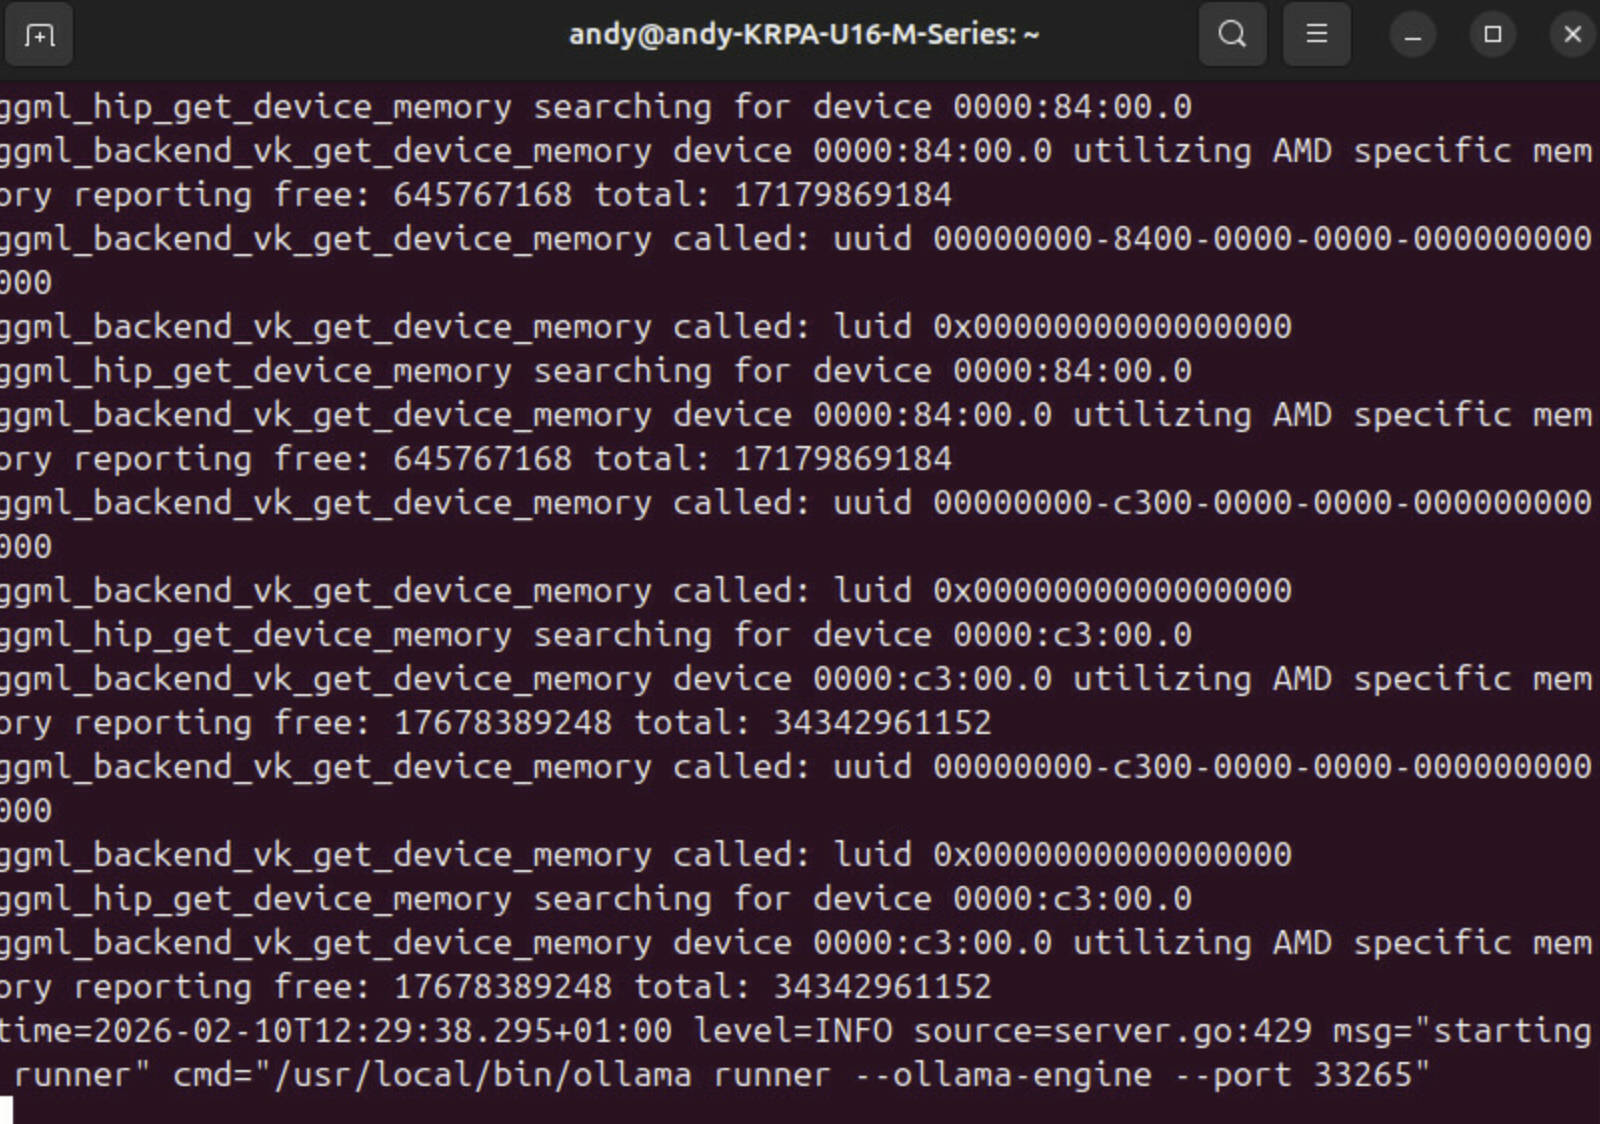Minimize the terminal window
The width and height of the screenshot is (1600, 1124).
tap(1412, 35)
